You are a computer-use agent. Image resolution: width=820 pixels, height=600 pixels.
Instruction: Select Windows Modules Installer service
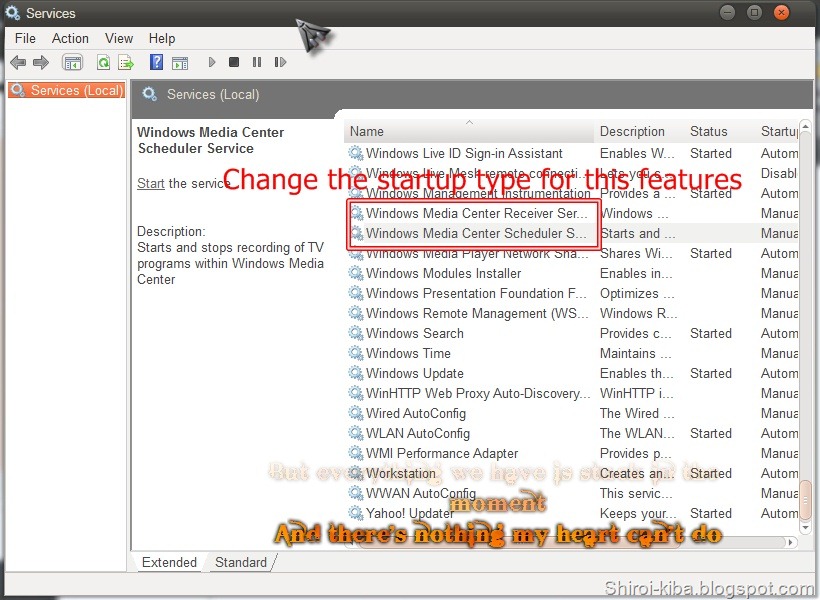(x=573, y=273)
